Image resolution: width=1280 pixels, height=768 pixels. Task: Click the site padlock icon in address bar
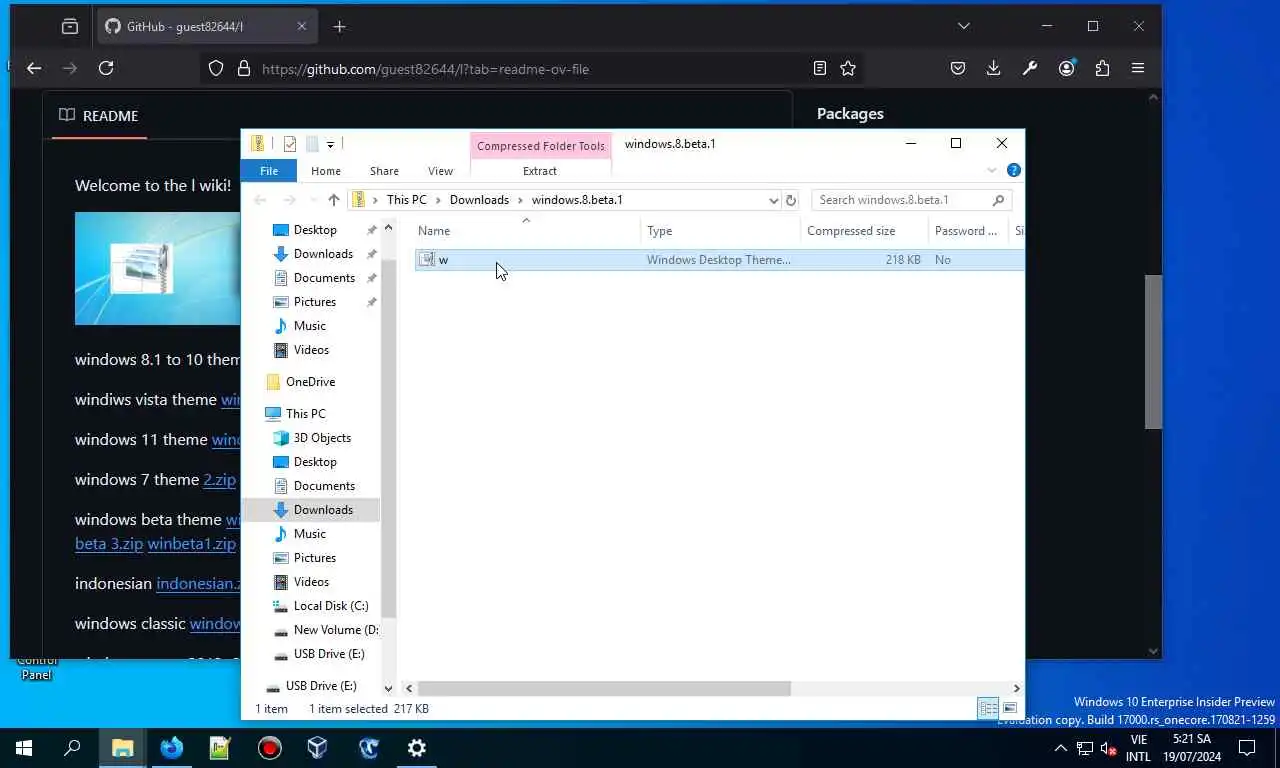click(x=243, y=69)
